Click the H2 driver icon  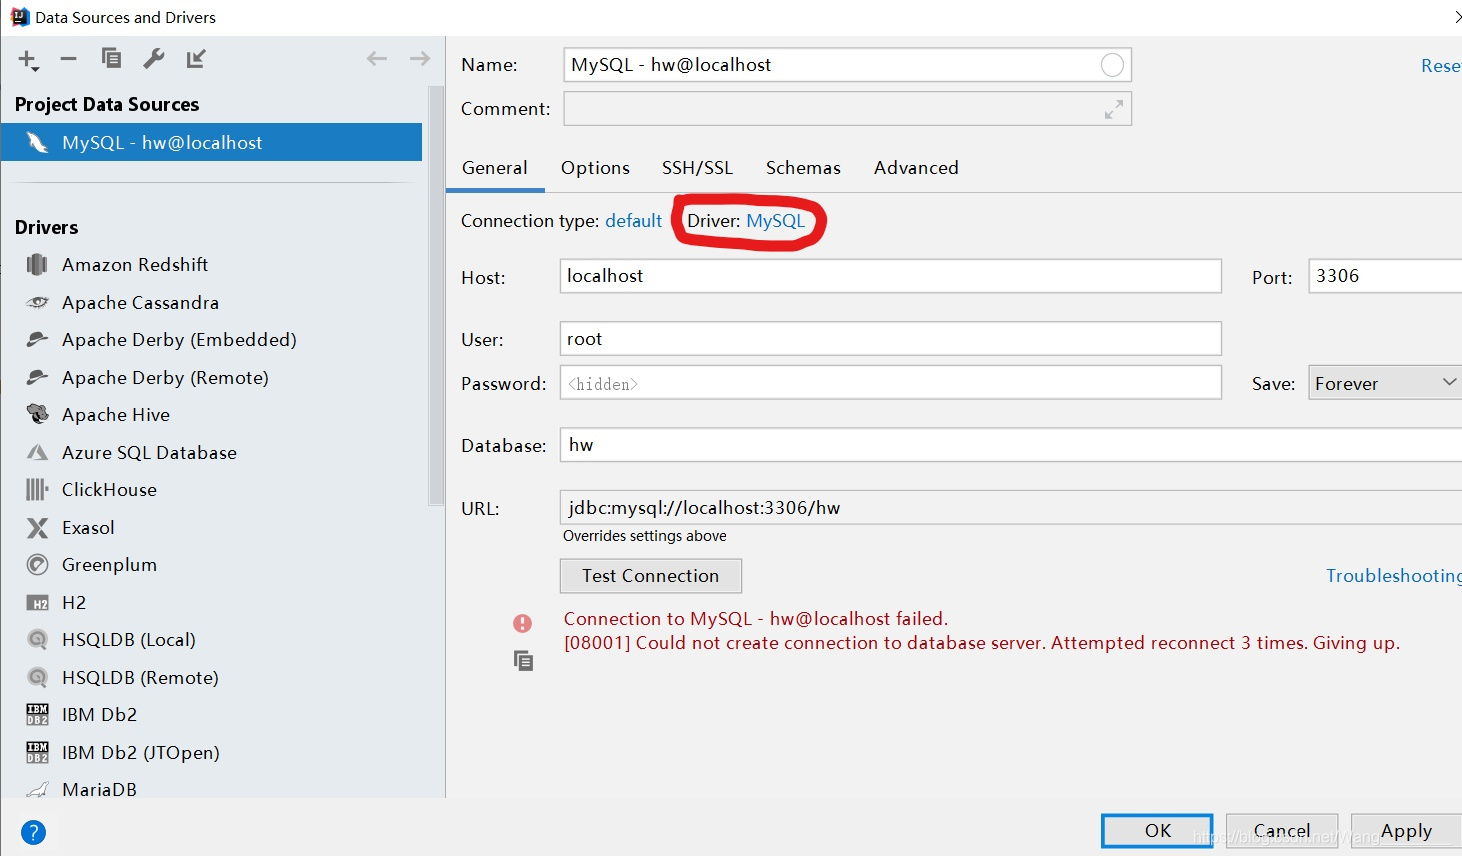coord(37,602)
